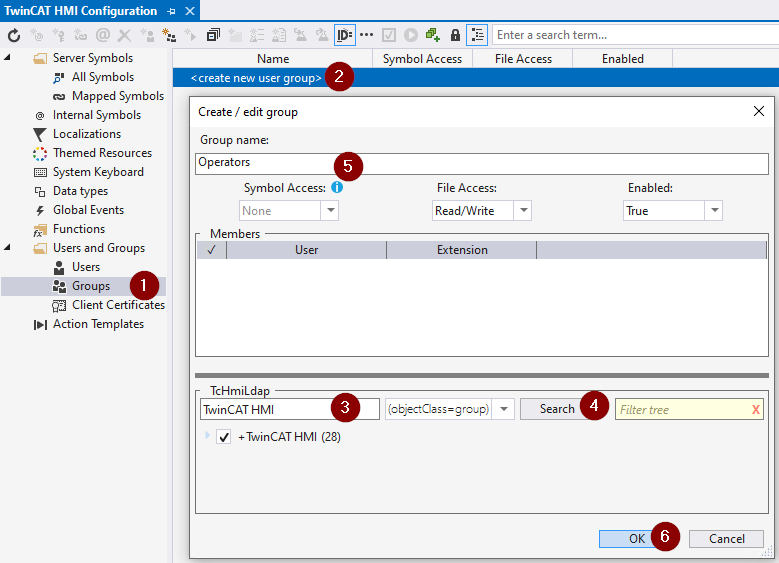Click the User column header in Members
The height and width of the screenshot is (563, 779).
click(307, 250)
